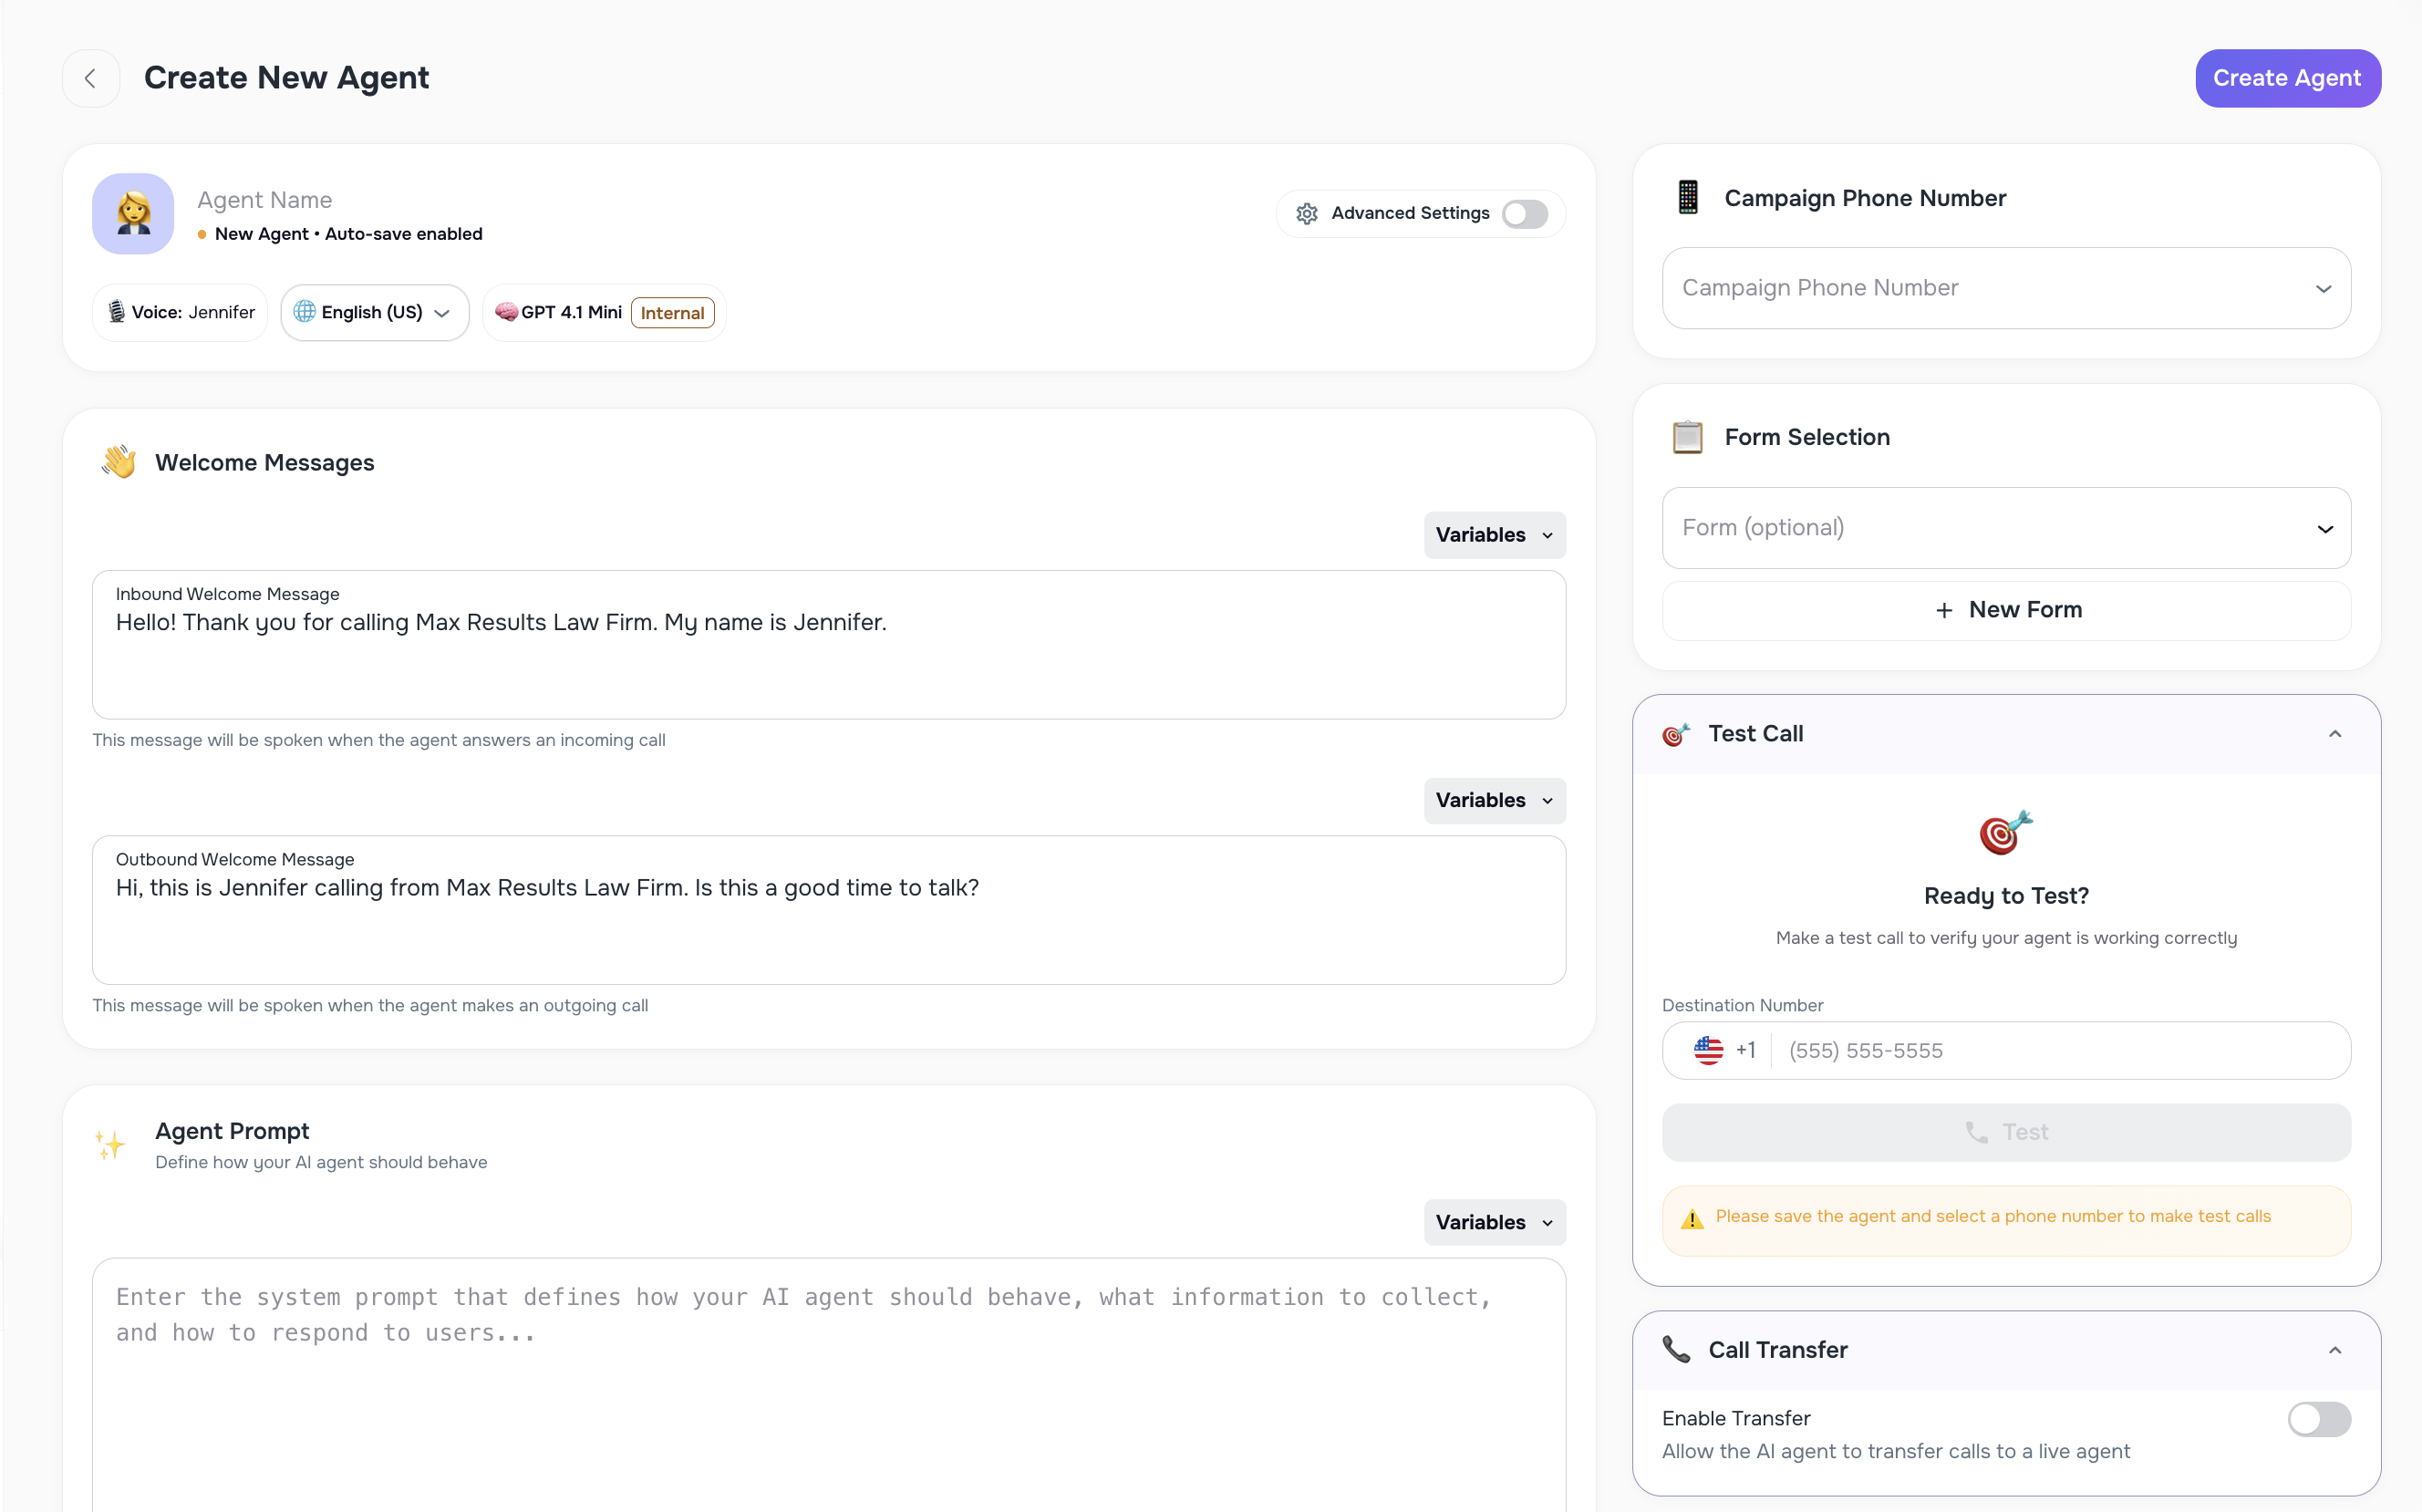Screen dimensions: 2422x1512
Task: Collapse the Test Call section
Action: (2336, 733)
